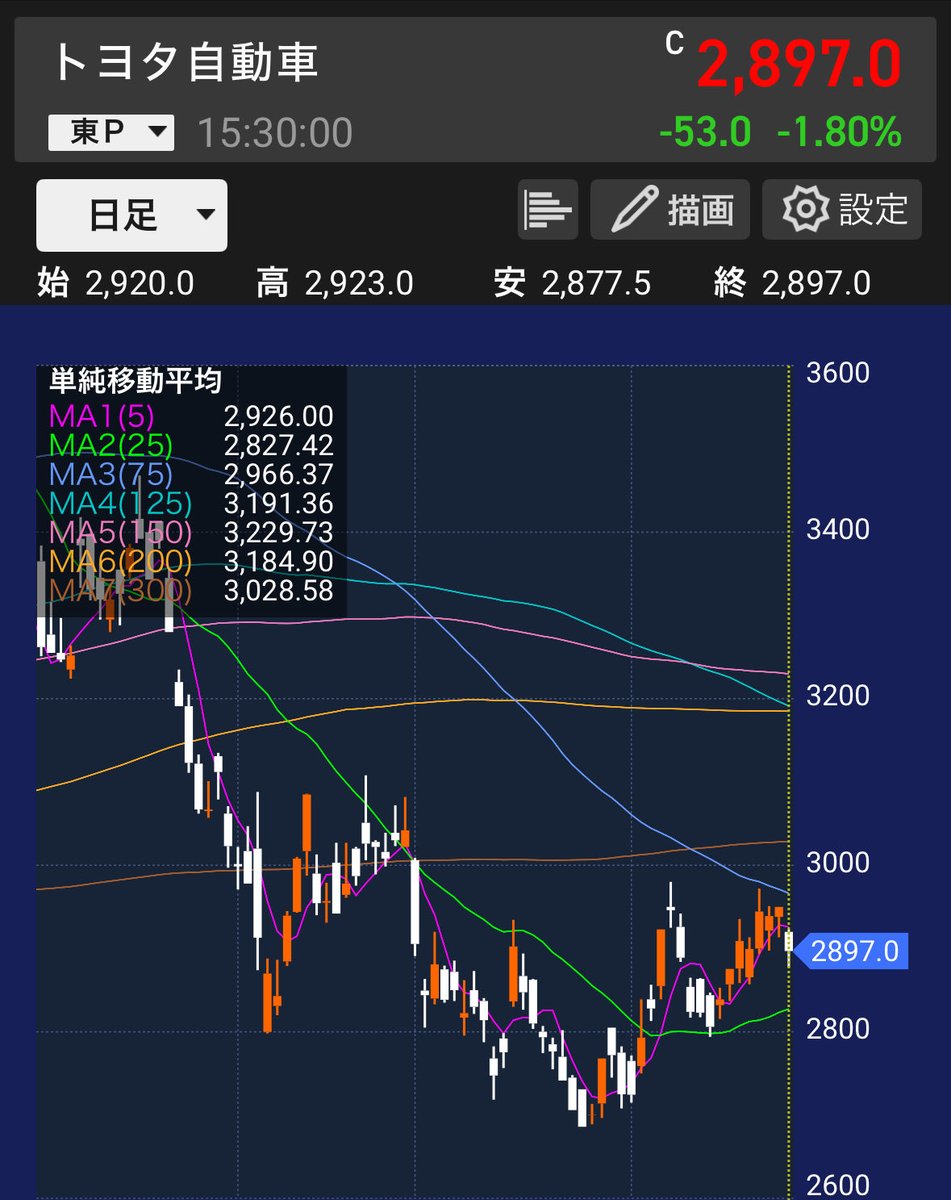The height and width of the screenshot is (1200, 951).
Task: Open 設定 chart settings button
Action: [x=842, y=210]
